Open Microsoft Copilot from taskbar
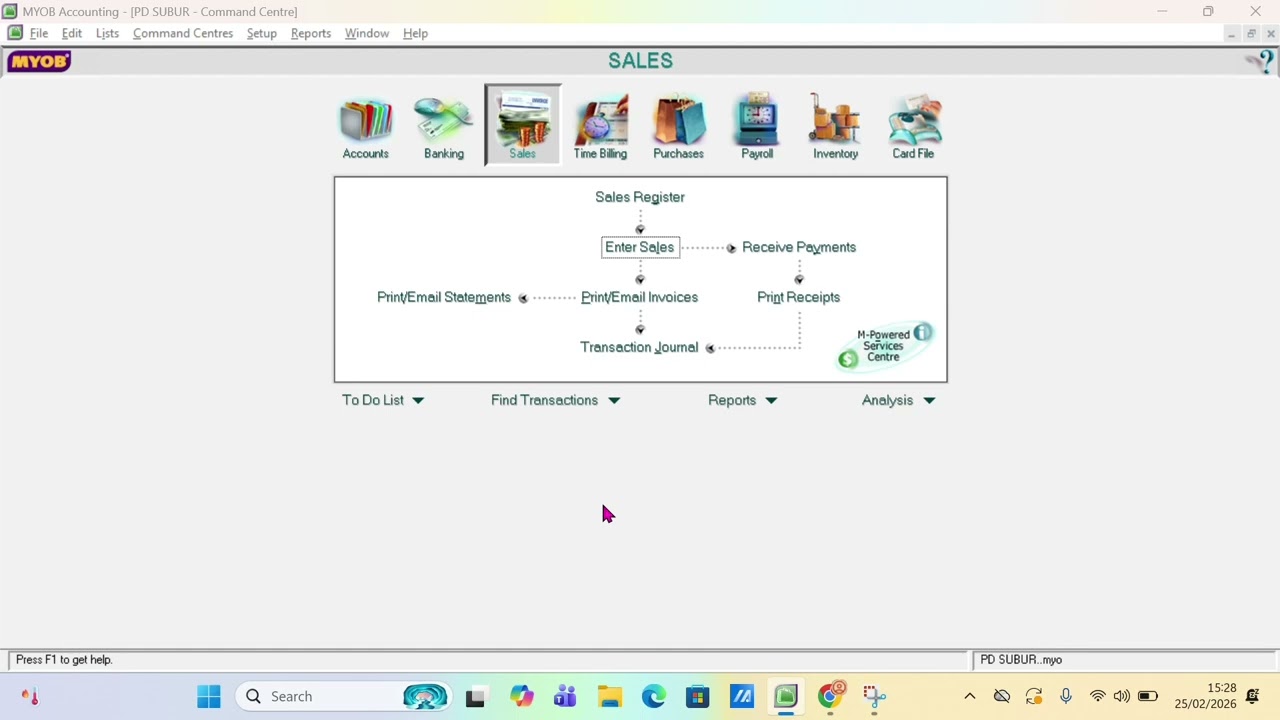This screenshot has width=1280, height=720. tap(522, 696)
